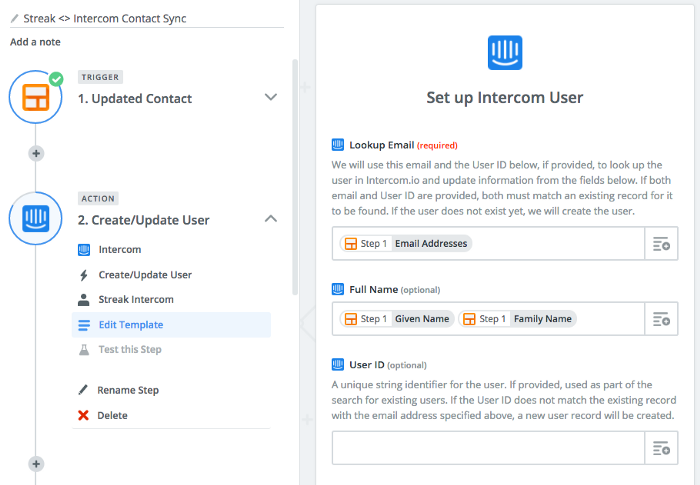Click the red X Delete icon
Viewport: 700px width, 485px height.
(83, 415)
